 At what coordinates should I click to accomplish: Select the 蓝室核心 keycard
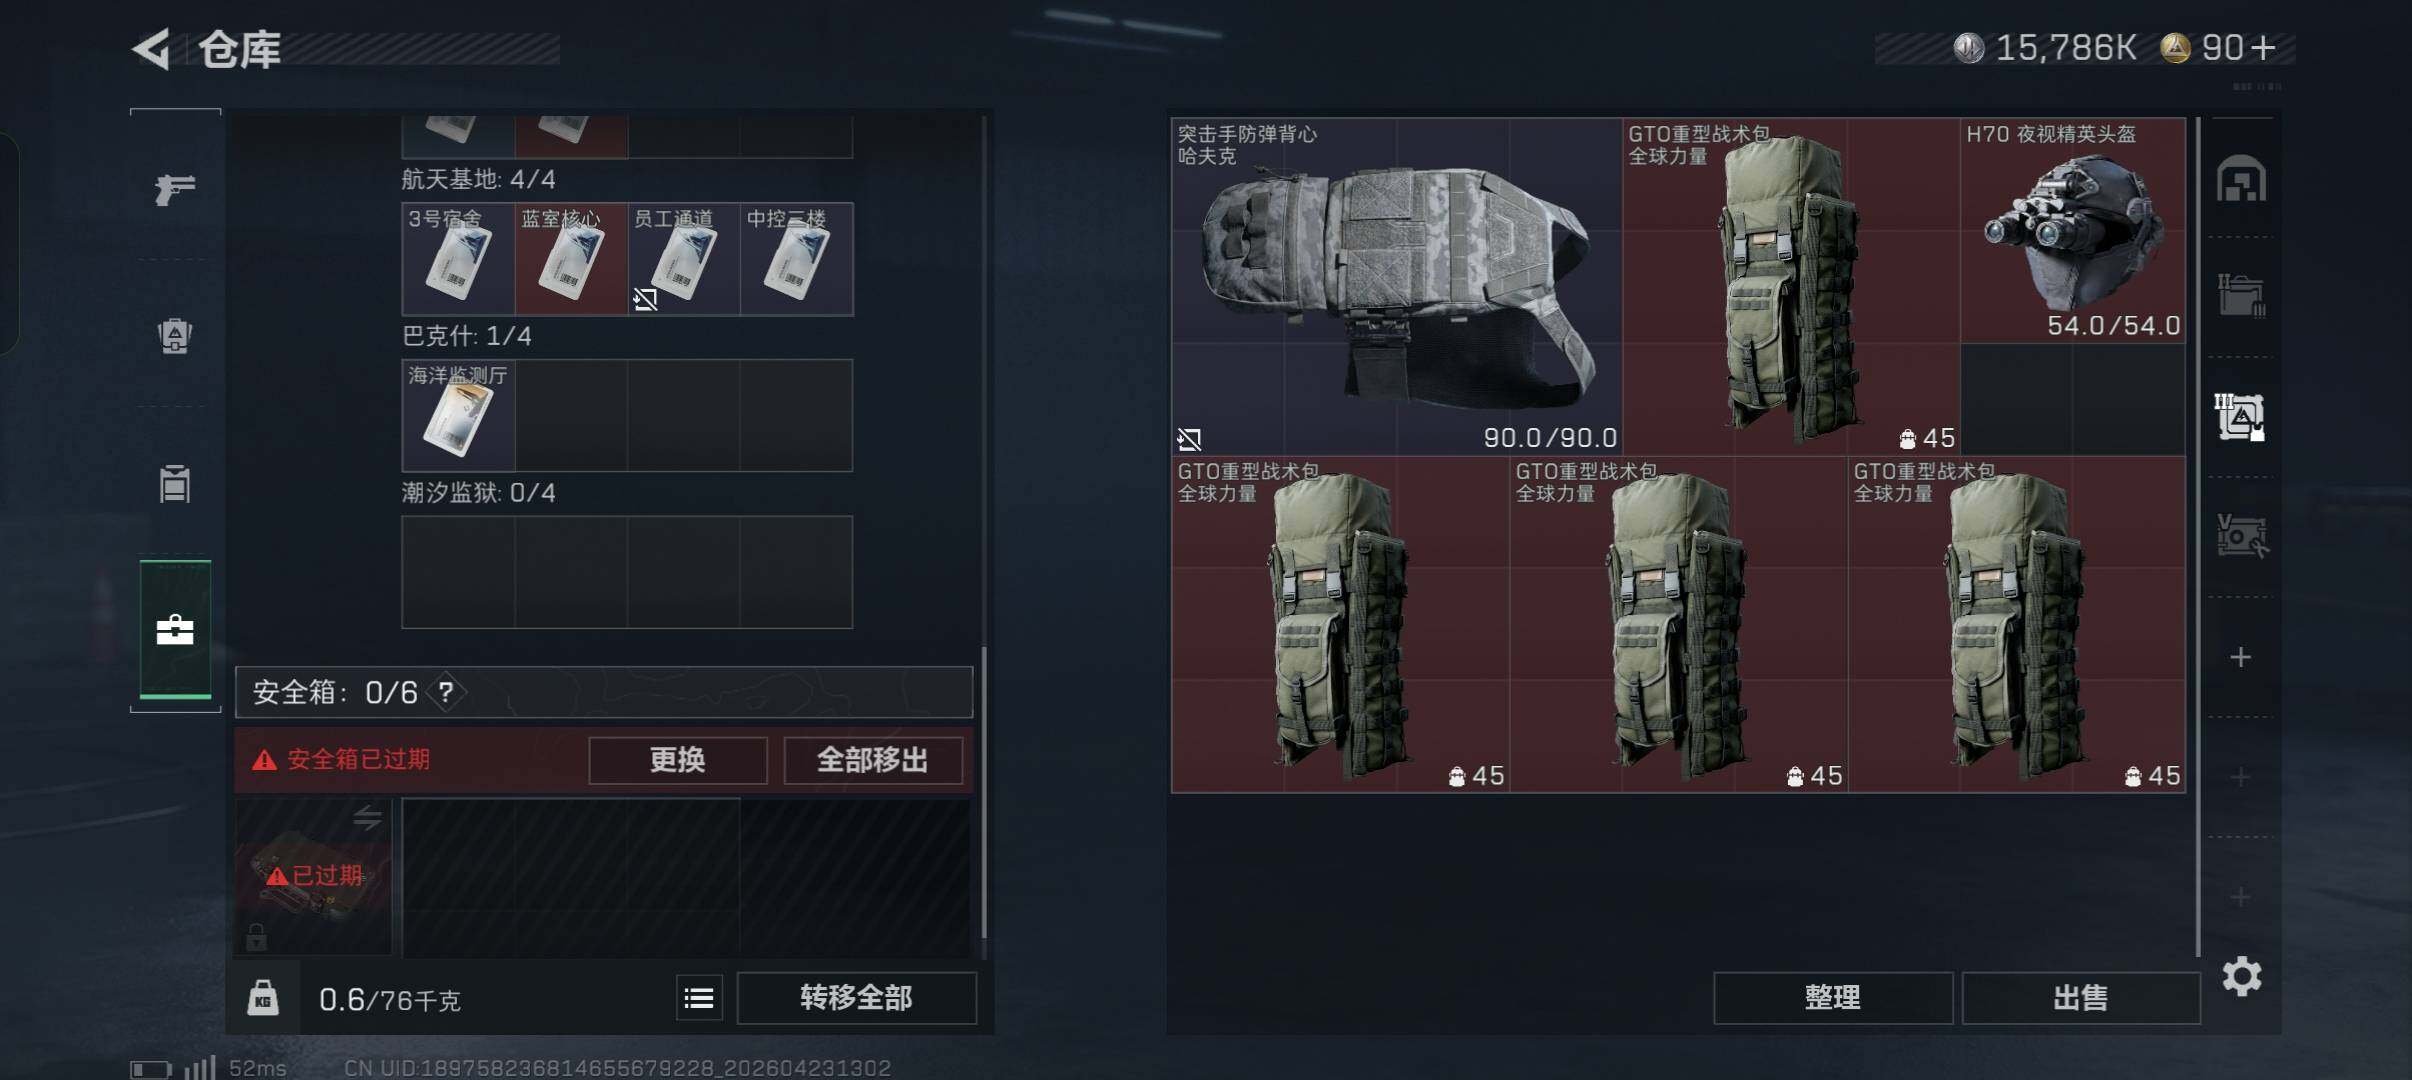click(571, 259)
